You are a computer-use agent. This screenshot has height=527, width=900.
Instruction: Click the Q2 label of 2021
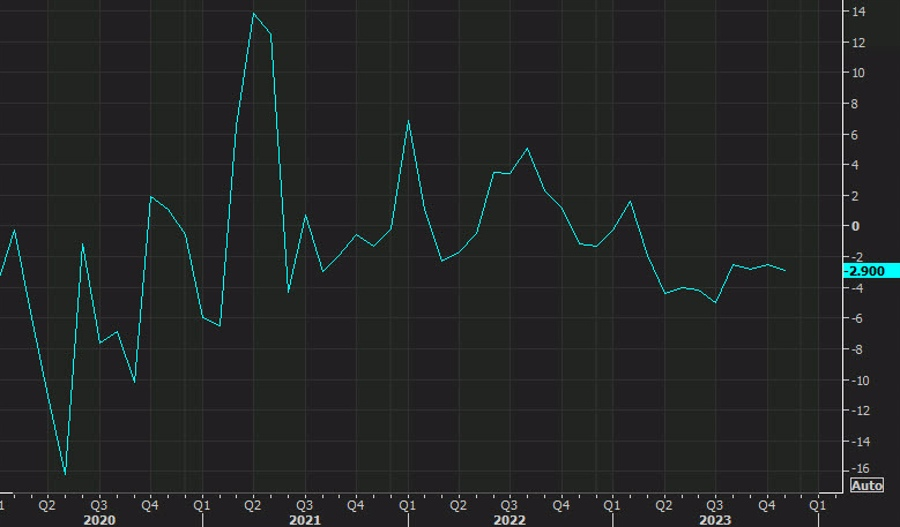click(253, 505)
